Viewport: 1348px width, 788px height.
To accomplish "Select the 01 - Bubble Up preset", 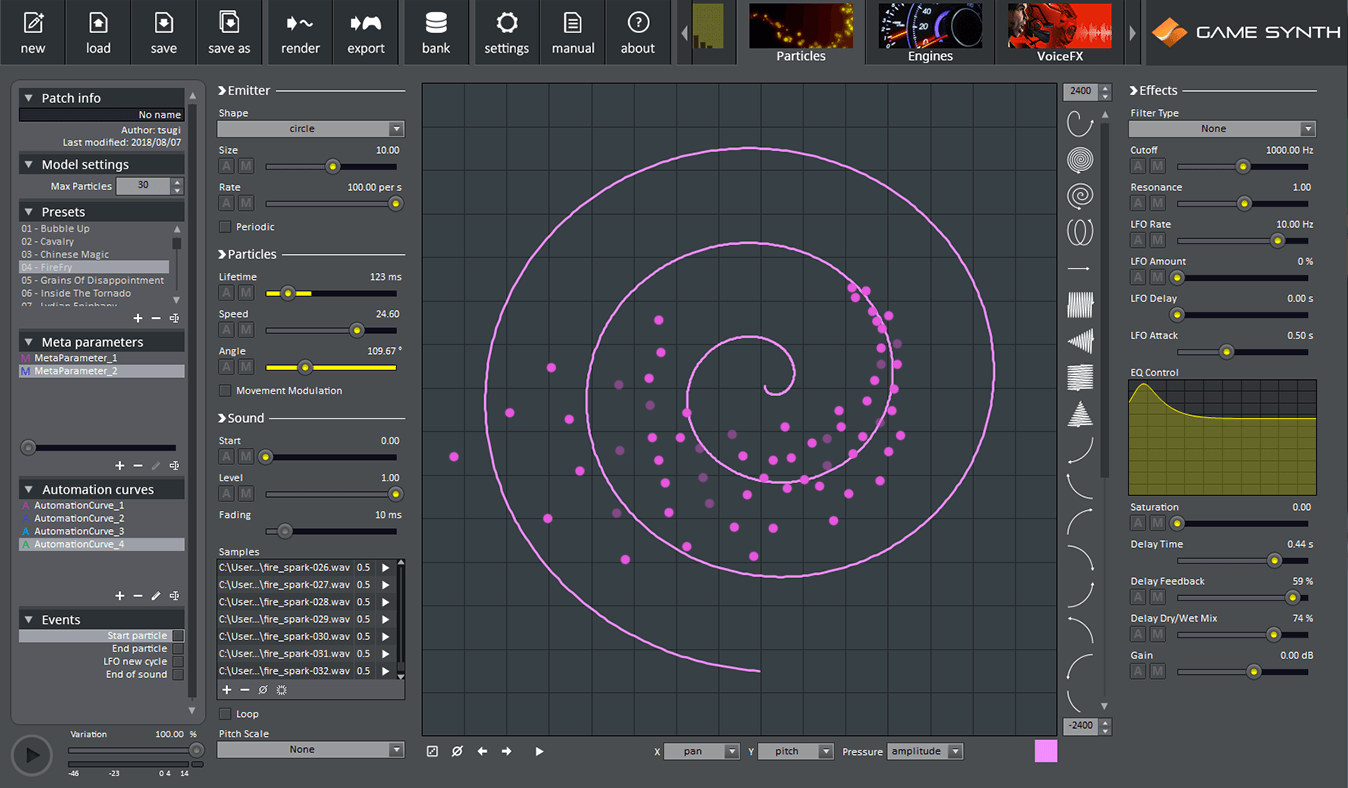I will pyautogui.click(x=95, y=229).
